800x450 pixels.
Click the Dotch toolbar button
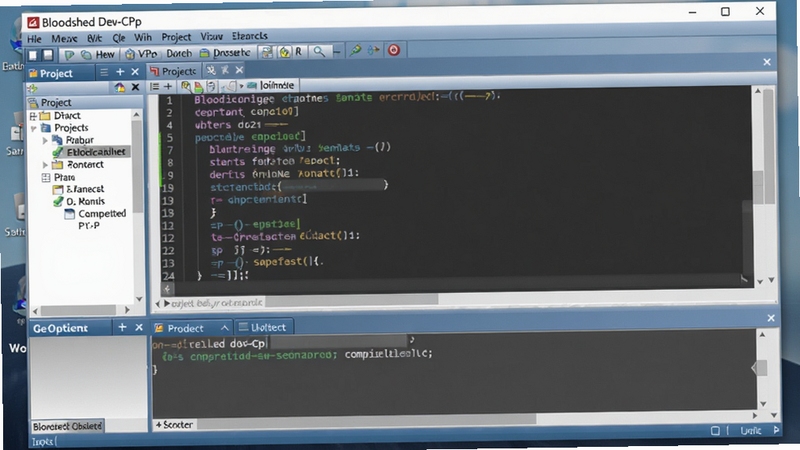(x=179, y=53)
